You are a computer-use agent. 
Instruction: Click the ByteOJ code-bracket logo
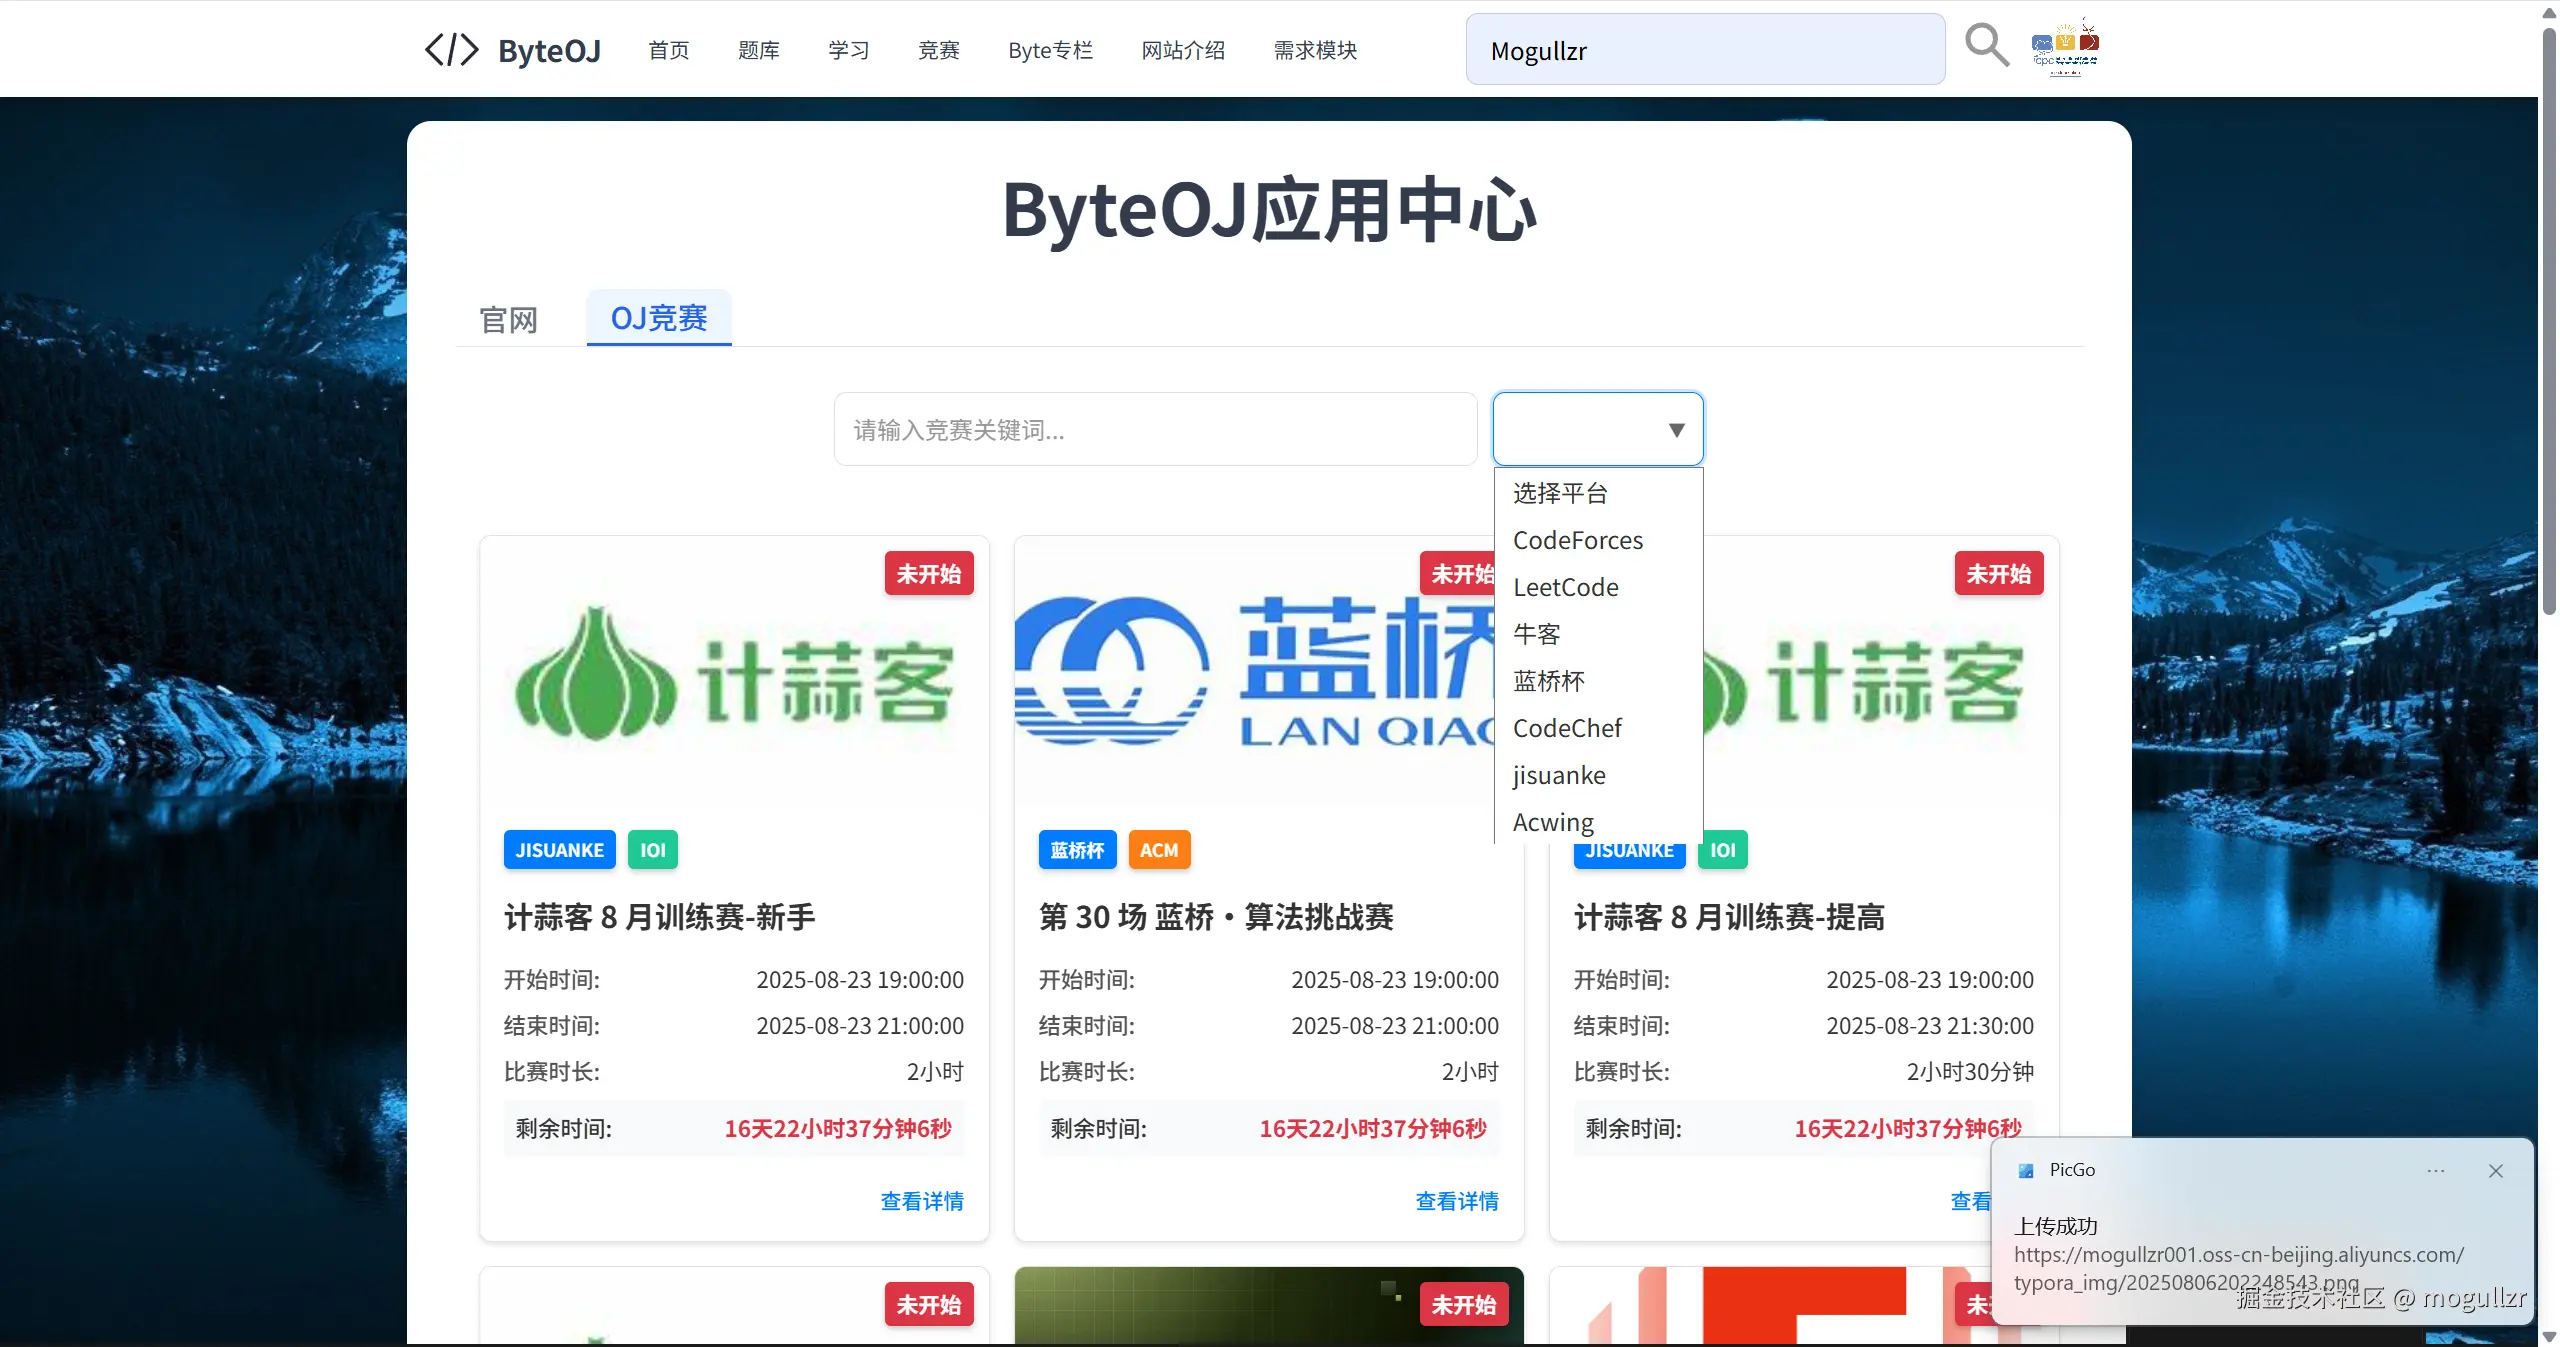[451, 49]
